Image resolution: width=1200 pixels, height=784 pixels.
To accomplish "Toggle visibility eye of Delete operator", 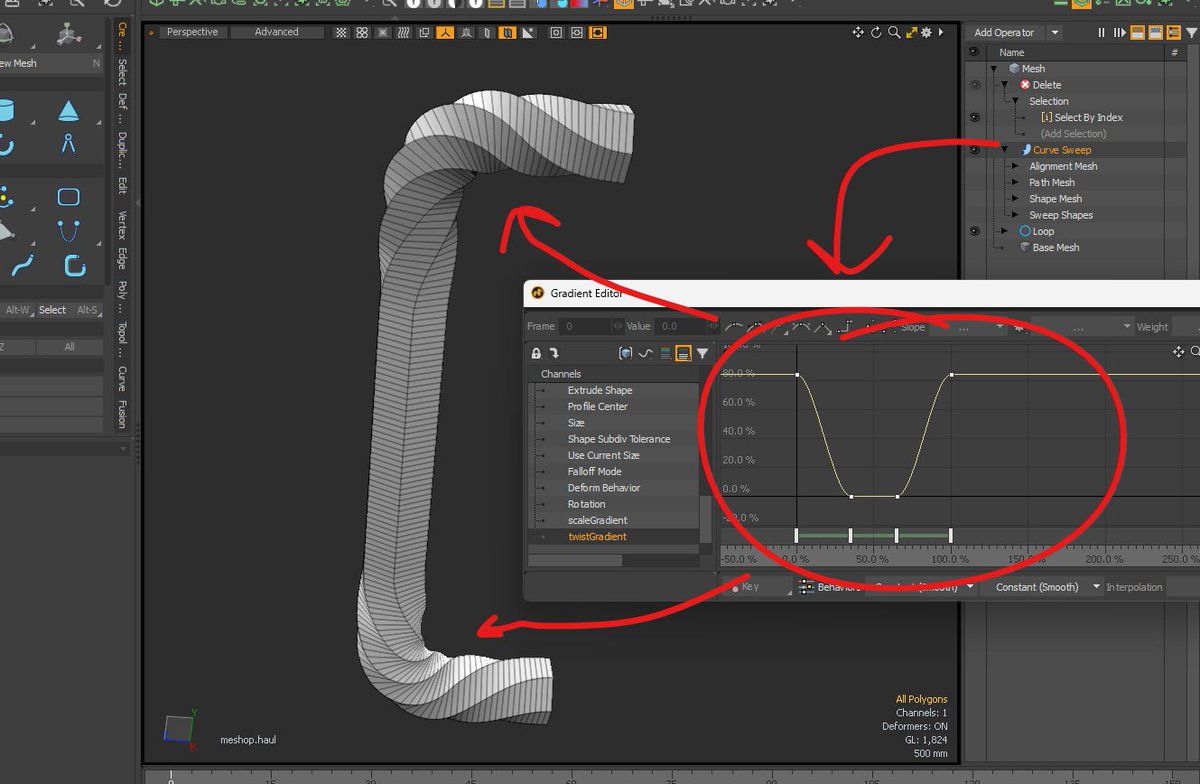I will pyautogui.click(x=975, y=85).
